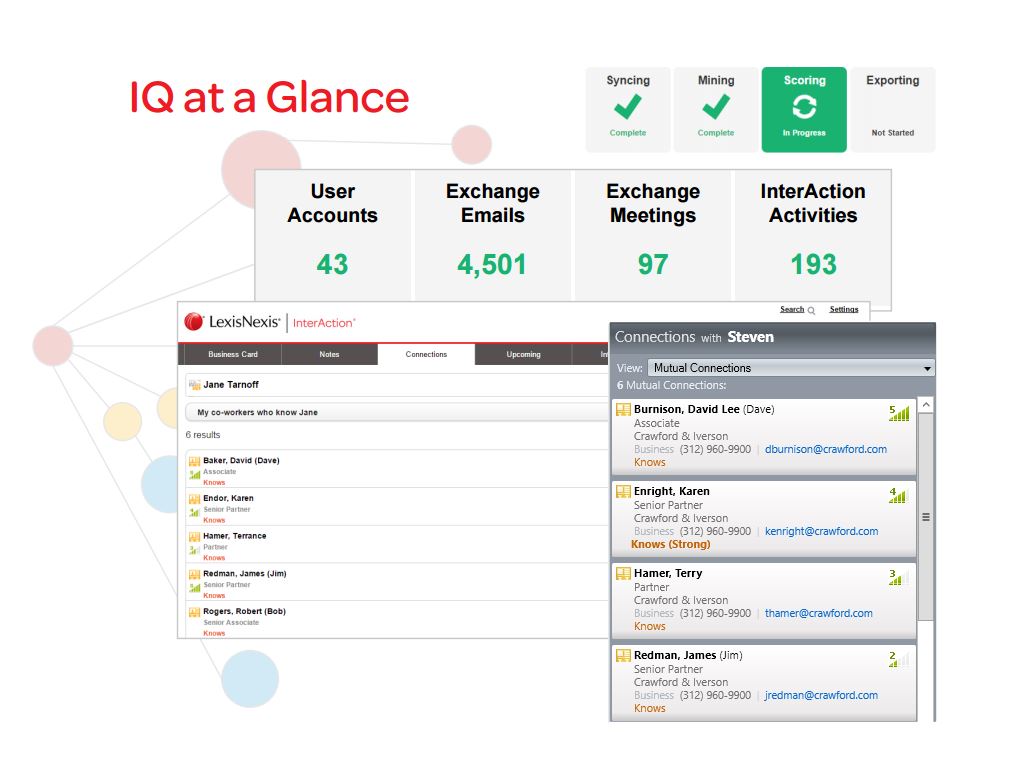Screen dimensions: 1013x770
Task: Click the LexisNexis red globe logo
Action: [193, 321]
